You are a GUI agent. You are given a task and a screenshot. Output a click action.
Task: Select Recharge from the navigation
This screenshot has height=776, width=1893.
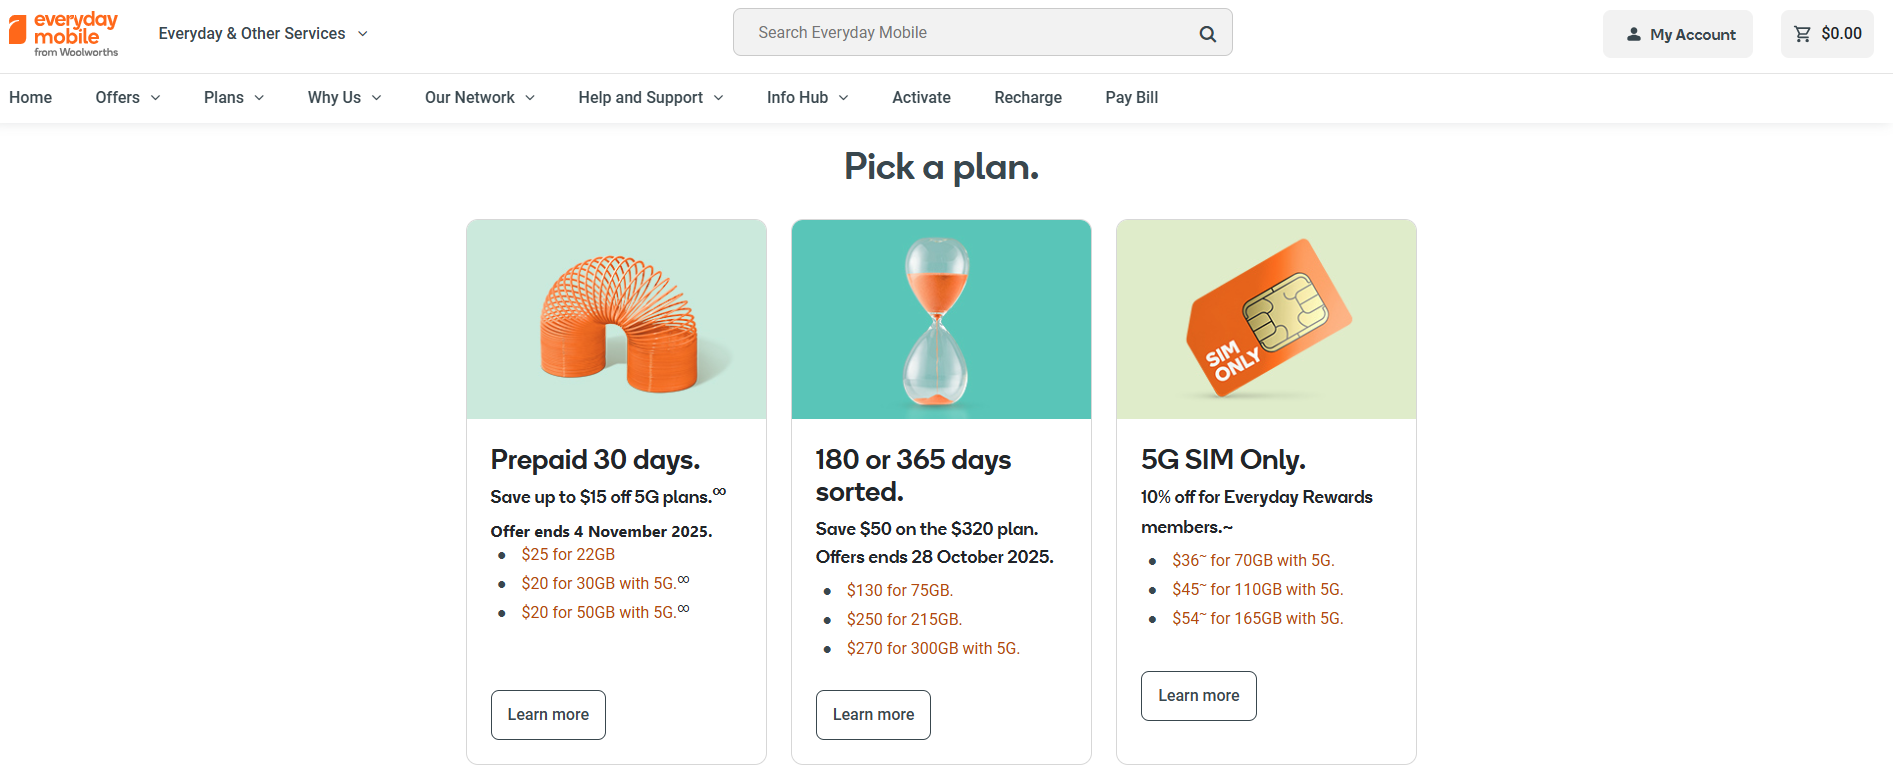[1027, 97]
